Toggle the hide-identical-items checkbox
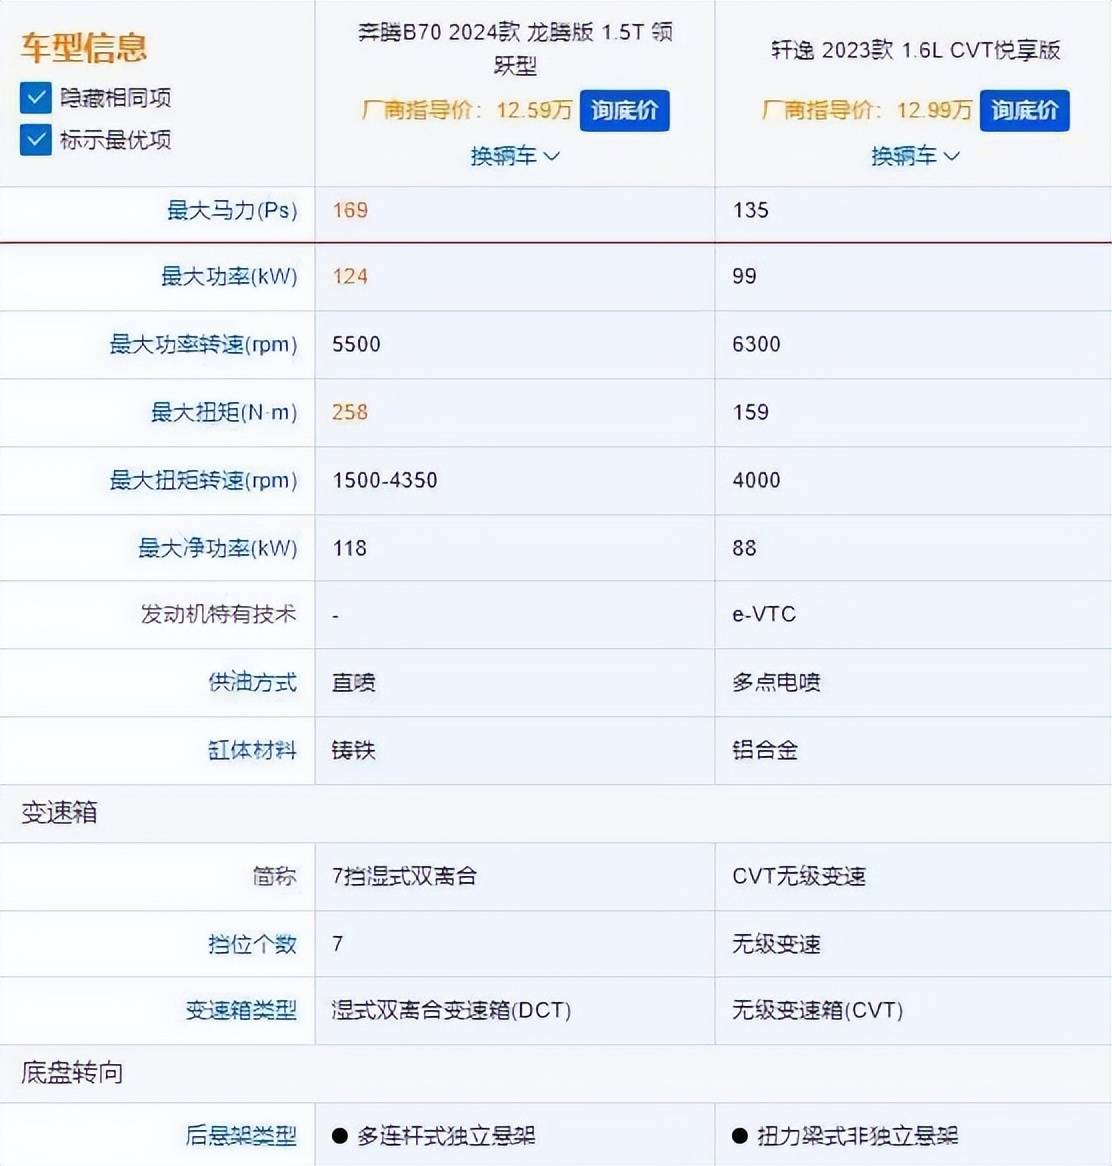Screen dimensions: 1112x1166 tap(35, 97)
